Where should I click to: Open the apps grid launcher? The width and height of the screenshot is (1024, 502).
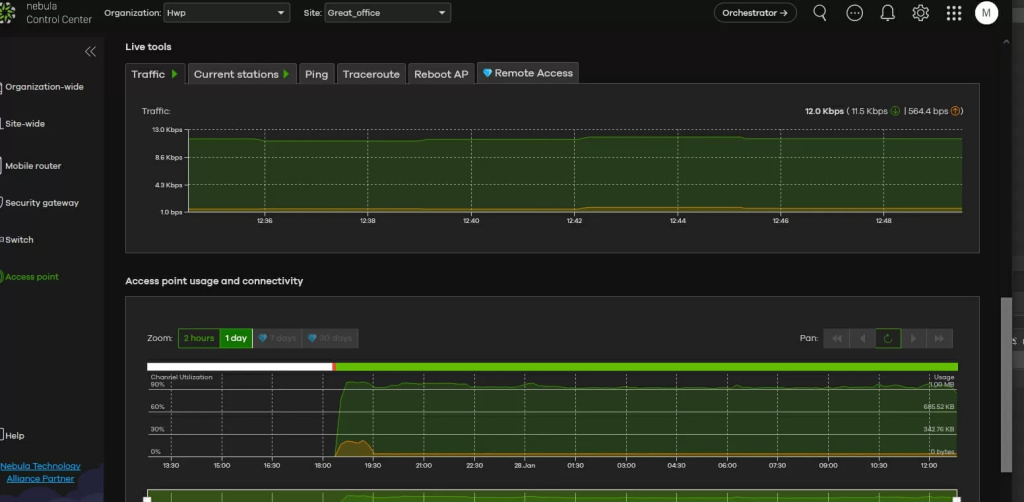pyautogui.click(x=953, y=13)
